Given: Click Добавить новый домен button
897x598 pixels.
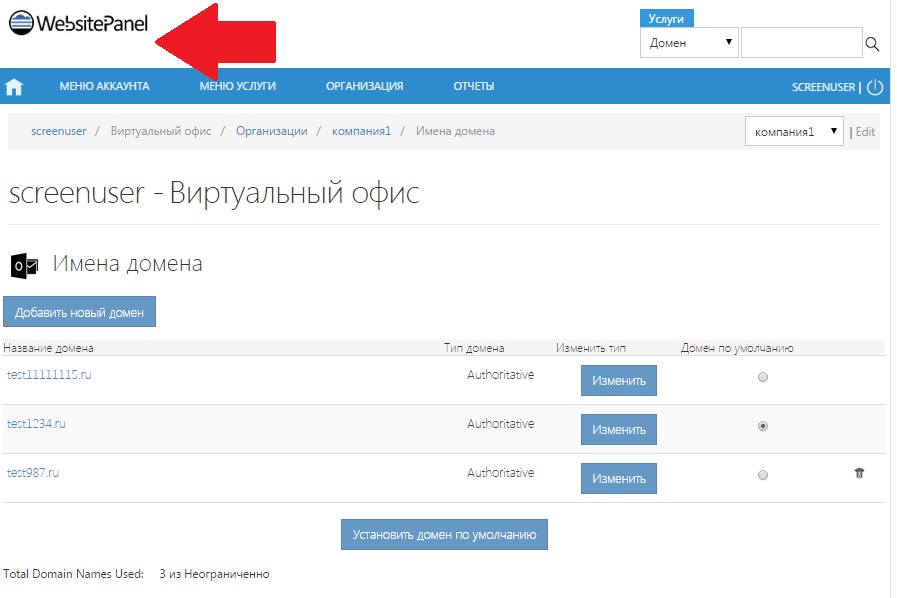Looking at the screenshot, I should point(80,312).
